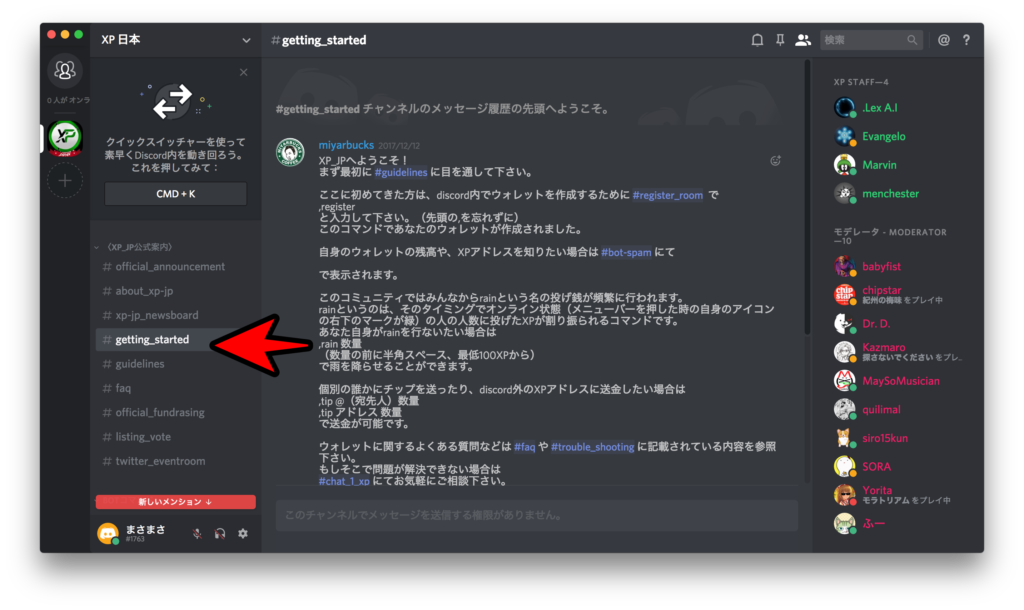Click babyfist's avatar
The width and height of the screenshot is (1024, 610).
(x=844, y=266)
